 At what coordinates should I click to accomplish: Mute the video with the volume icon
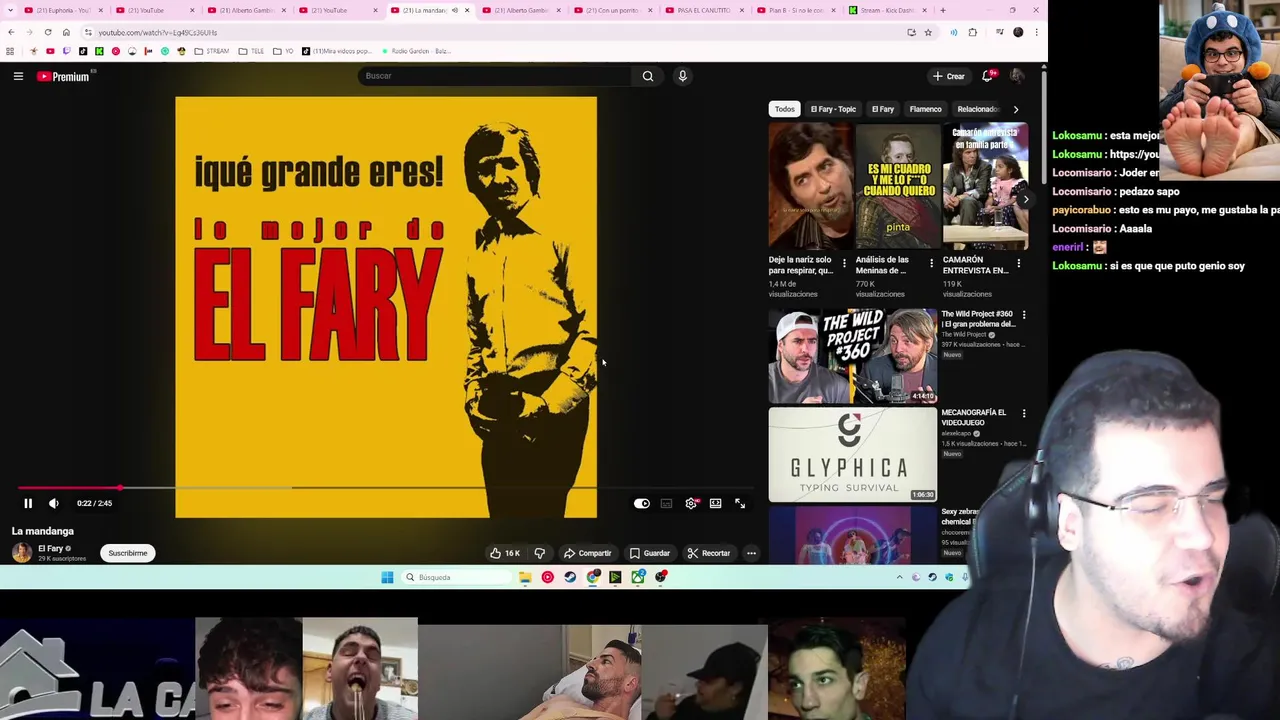point(54,503)
